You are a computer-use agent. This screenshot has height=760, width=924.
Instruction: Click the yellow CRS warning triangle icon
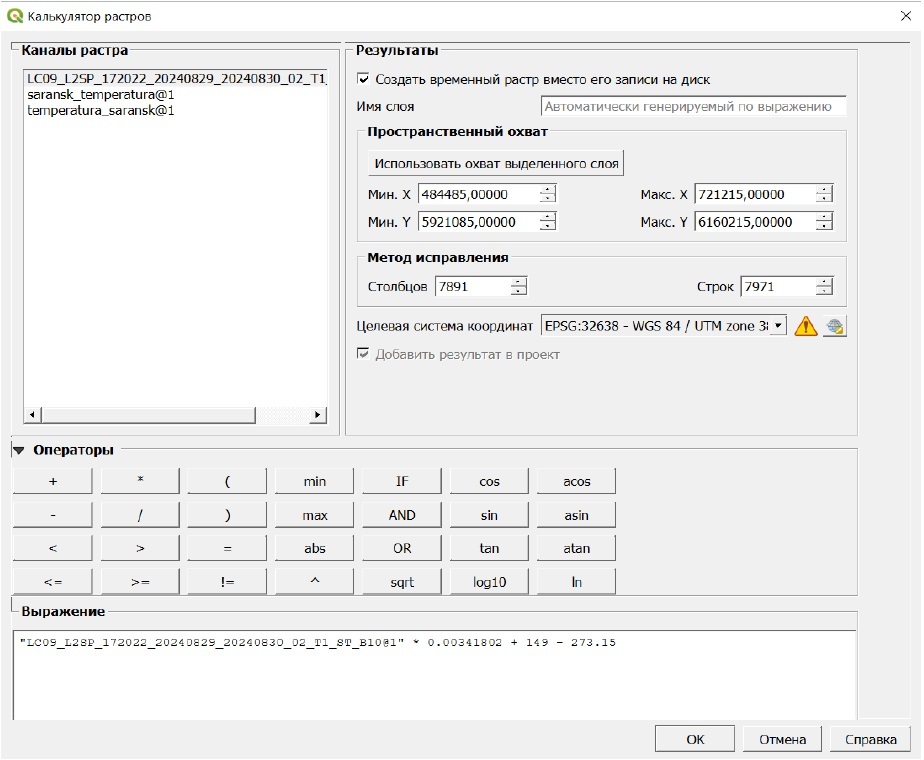[x=805, y=326]
